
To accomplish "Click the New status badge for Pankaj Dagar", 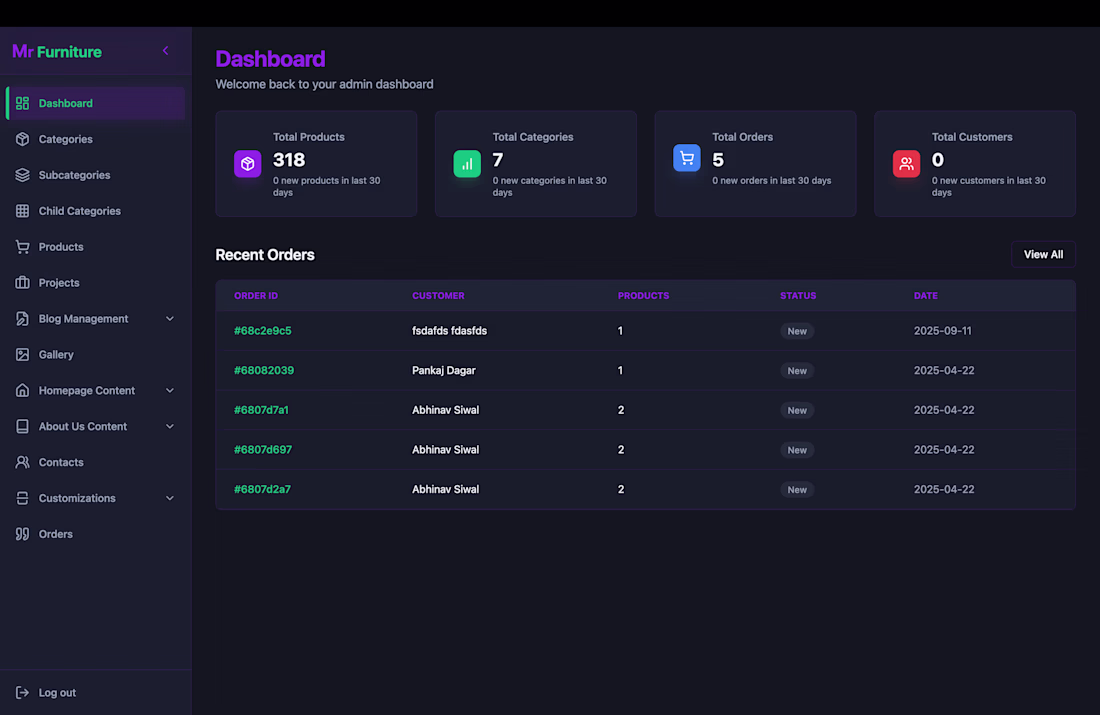I will tap(797, 370).
